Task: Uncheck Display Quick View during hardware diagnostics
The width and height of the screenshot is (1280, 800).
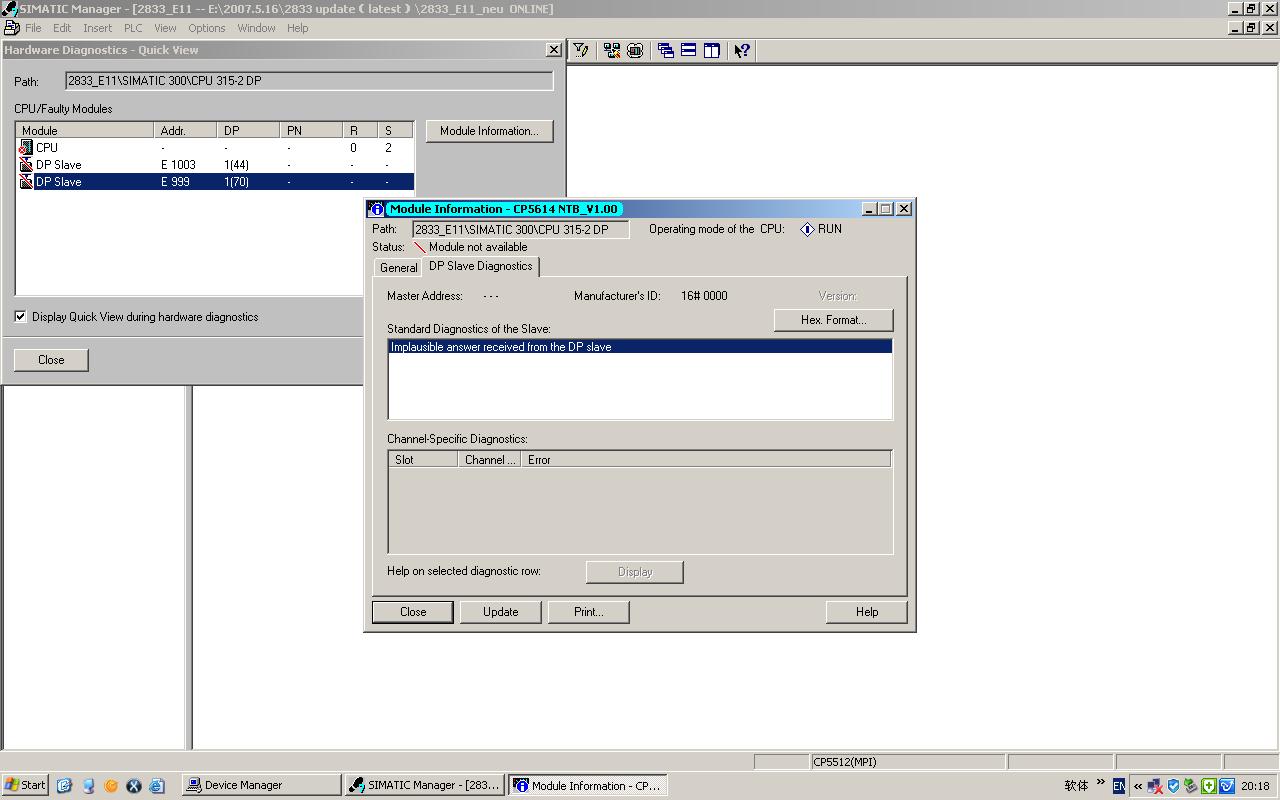Action: [21, 317]
